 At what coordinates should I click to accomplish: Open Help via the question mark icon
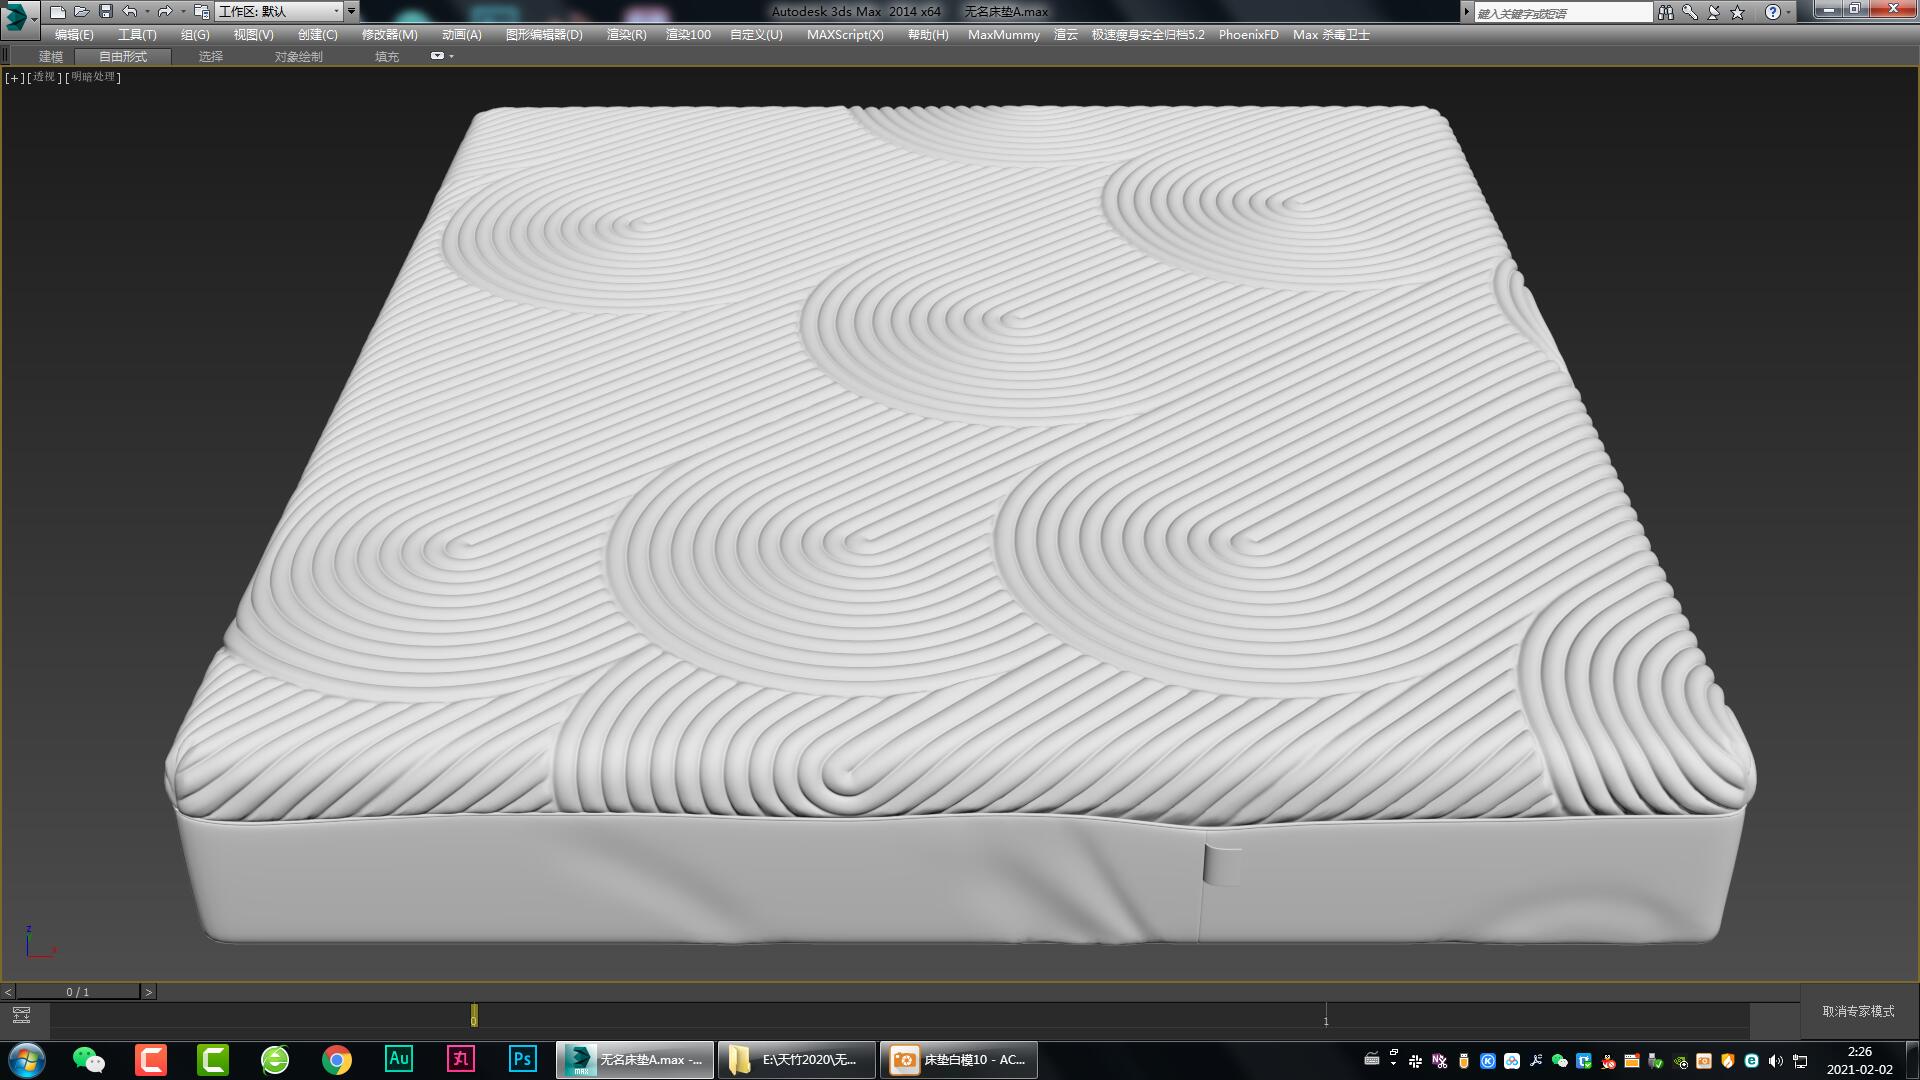coord(1774,11)
